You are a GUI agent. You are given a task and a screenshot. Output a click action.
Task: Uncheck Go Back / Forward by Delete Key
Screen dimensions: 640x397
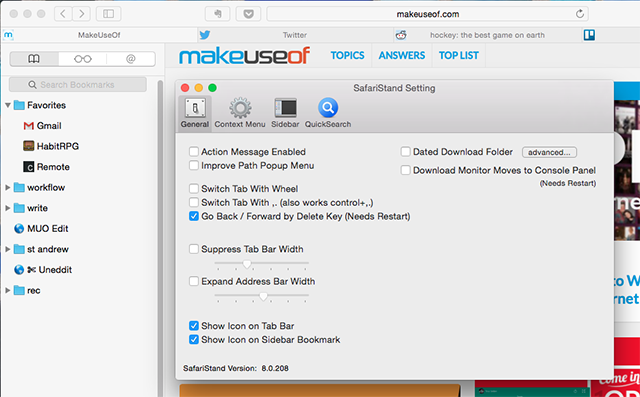[x=194, y=216]
